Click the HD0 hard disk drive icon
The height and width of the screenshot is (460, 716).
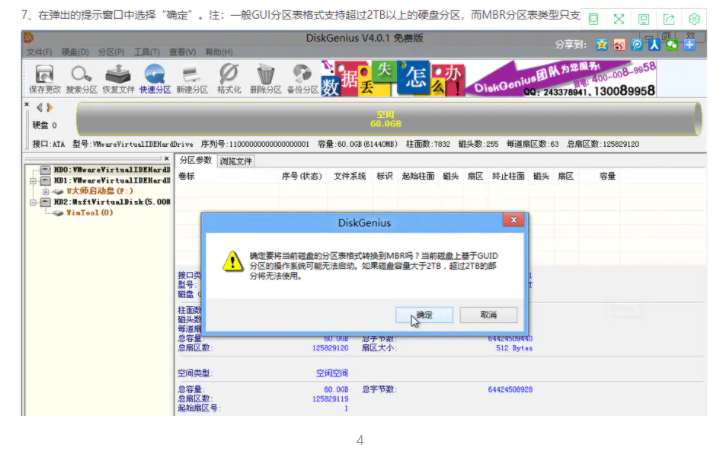pyautogui.click(x=45, y=170)
